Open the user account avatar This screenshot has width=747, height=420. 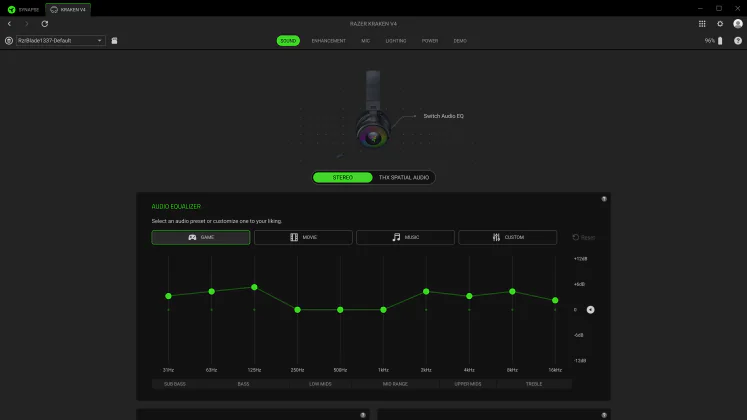(738, 23)
